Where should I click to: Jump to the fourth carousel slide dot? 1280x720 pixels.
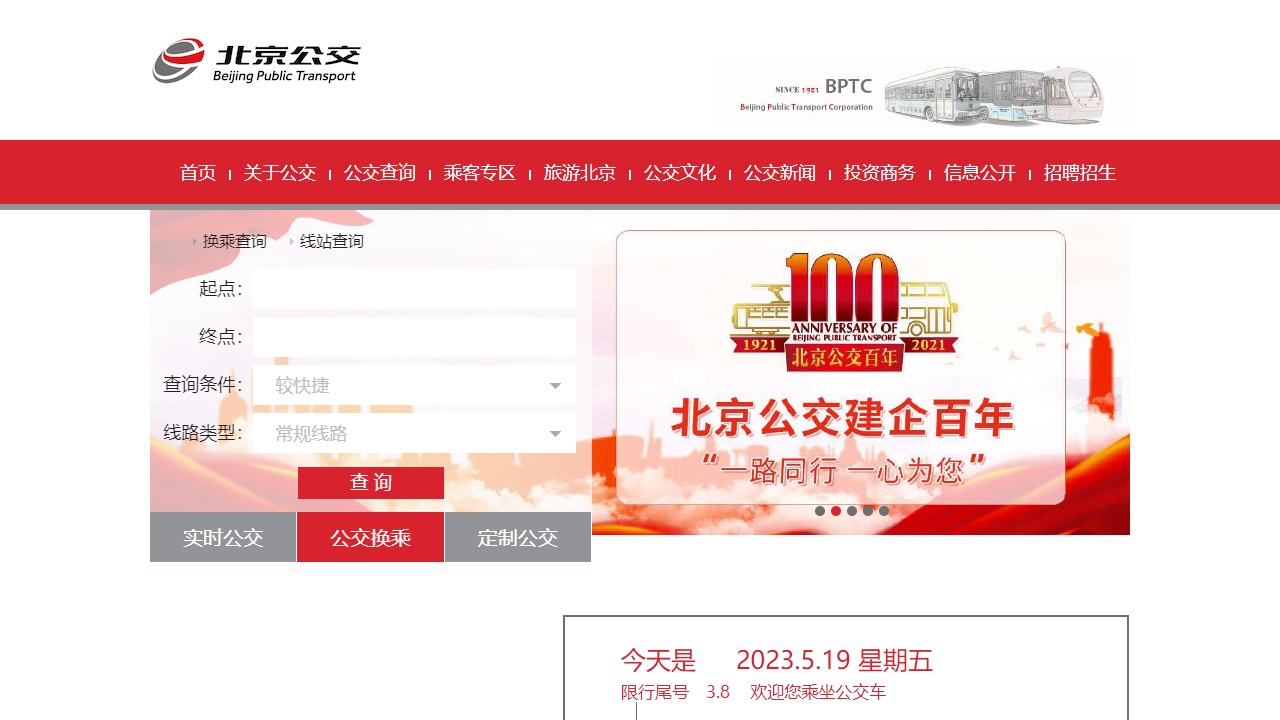pyautogui.click(x=868, y=511)
